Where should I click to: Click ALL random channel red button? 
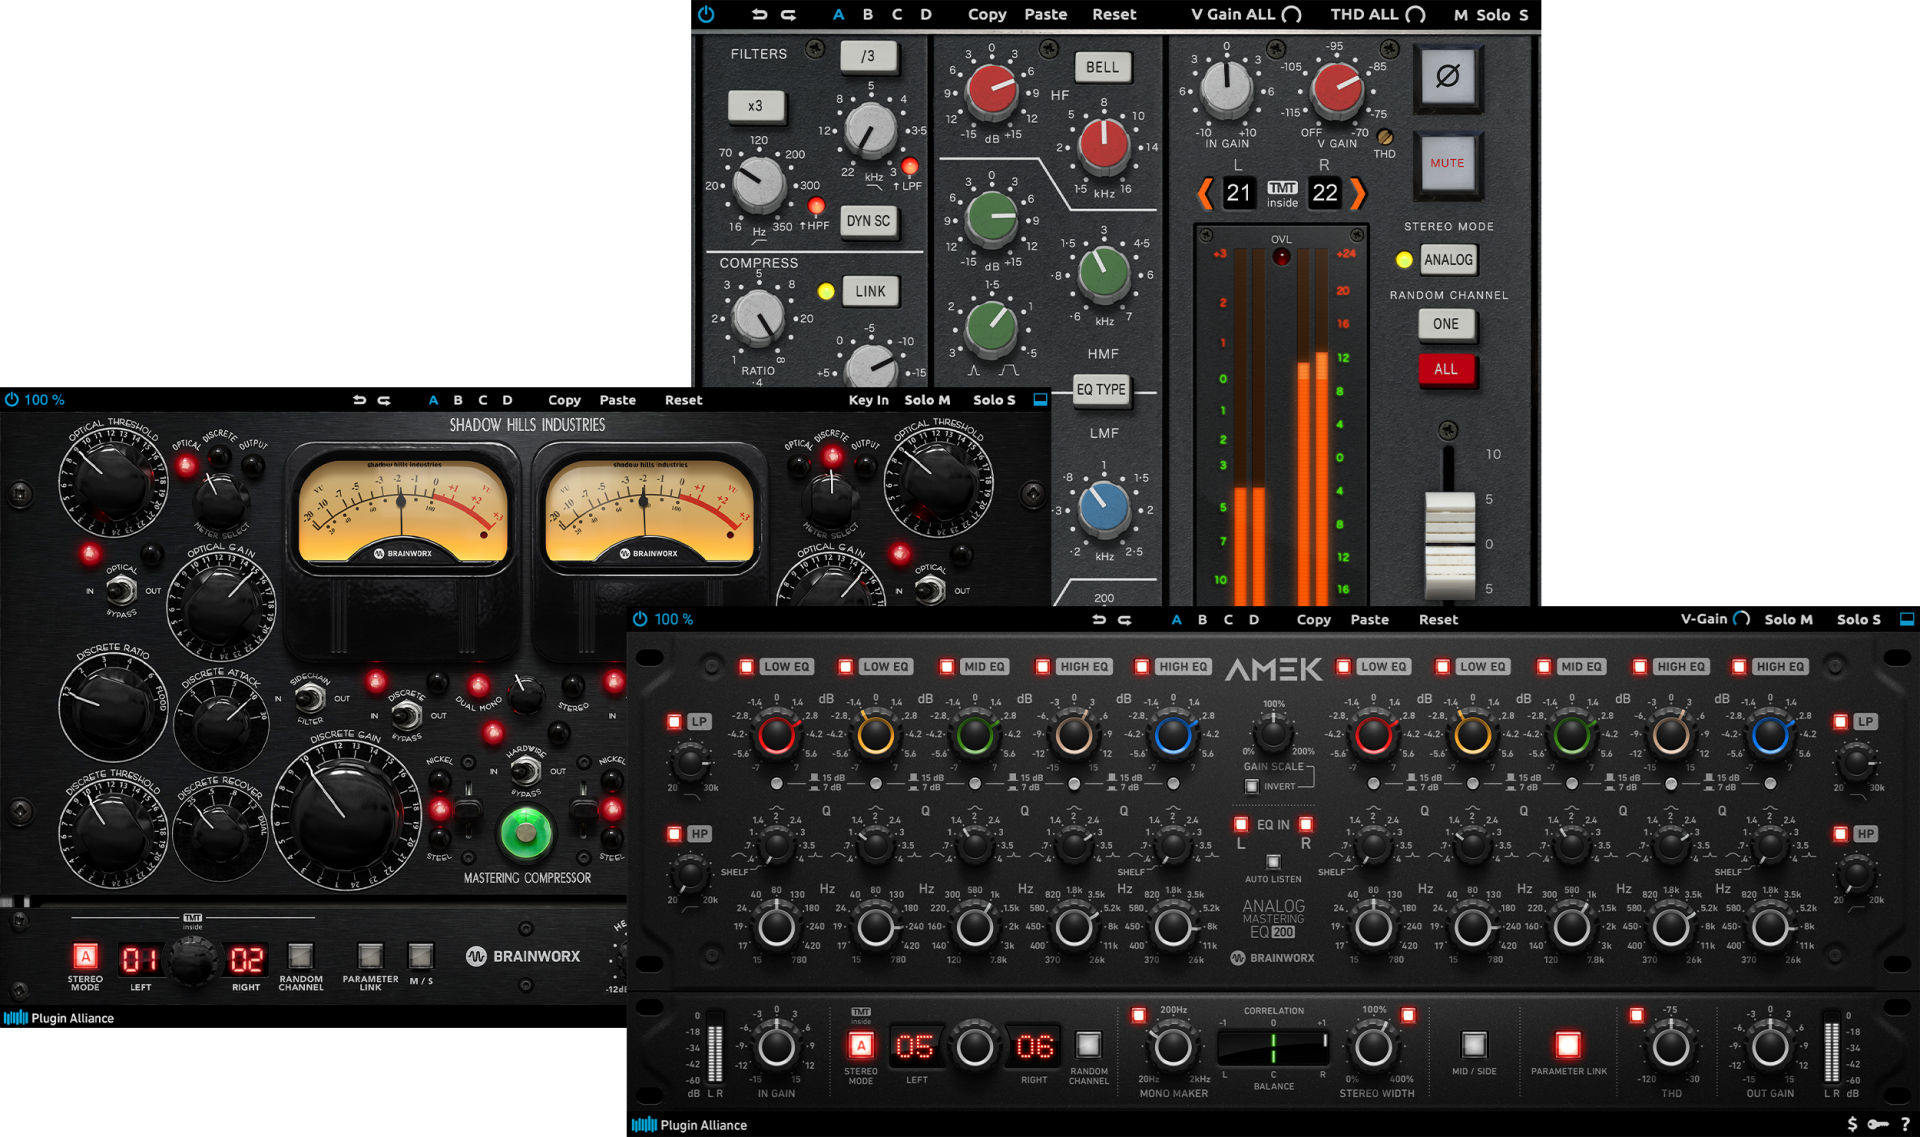coord(1446,369)
